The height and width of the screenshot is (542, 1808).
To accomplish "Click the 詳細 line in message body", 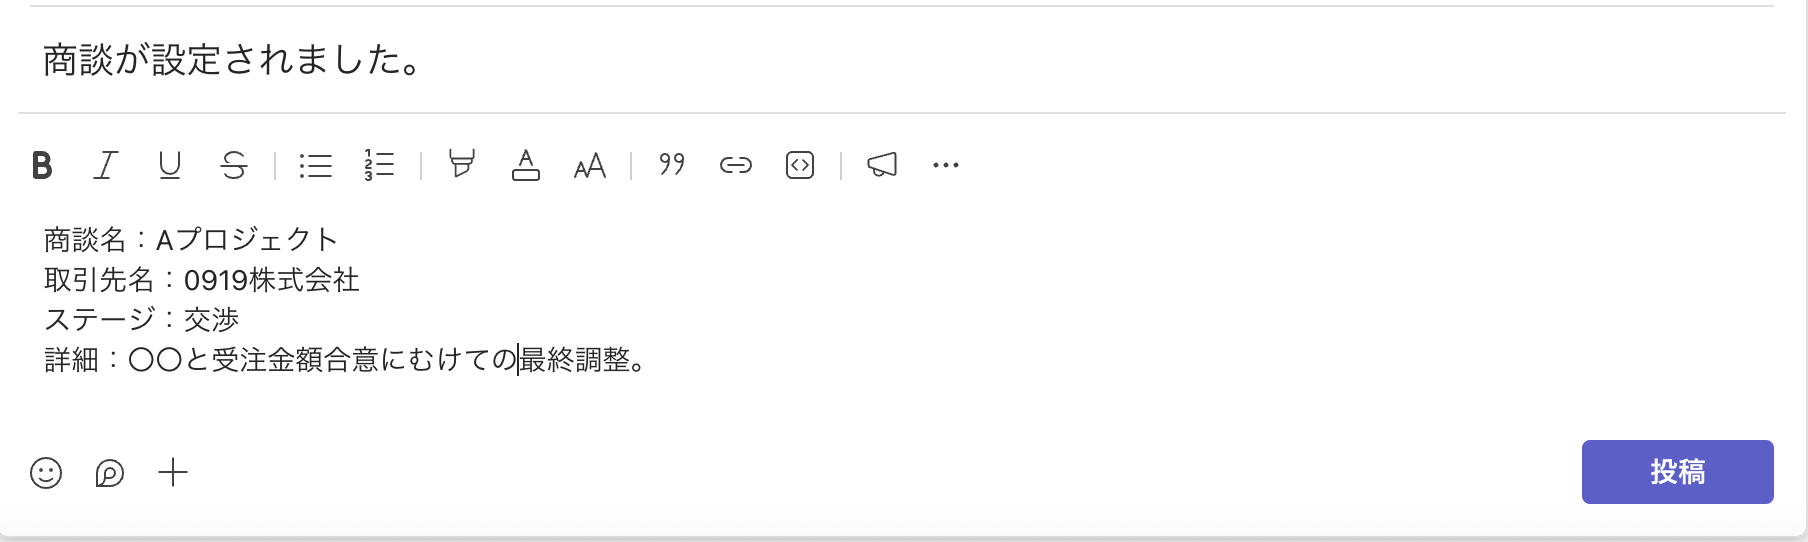I will pyautogui.click(x=345, y=360).
